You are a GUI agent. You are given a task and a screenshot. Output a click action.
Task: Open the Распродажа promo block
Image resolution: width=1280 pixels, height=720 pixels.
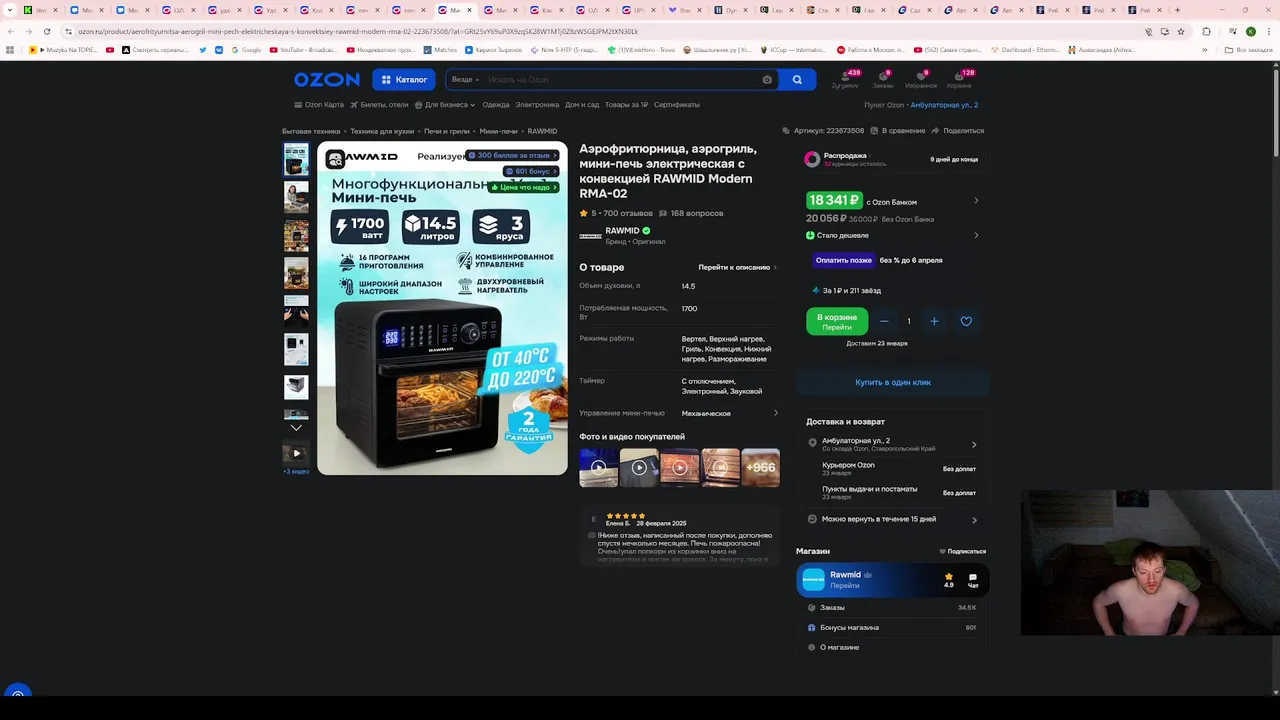click(x=892, y=159)
